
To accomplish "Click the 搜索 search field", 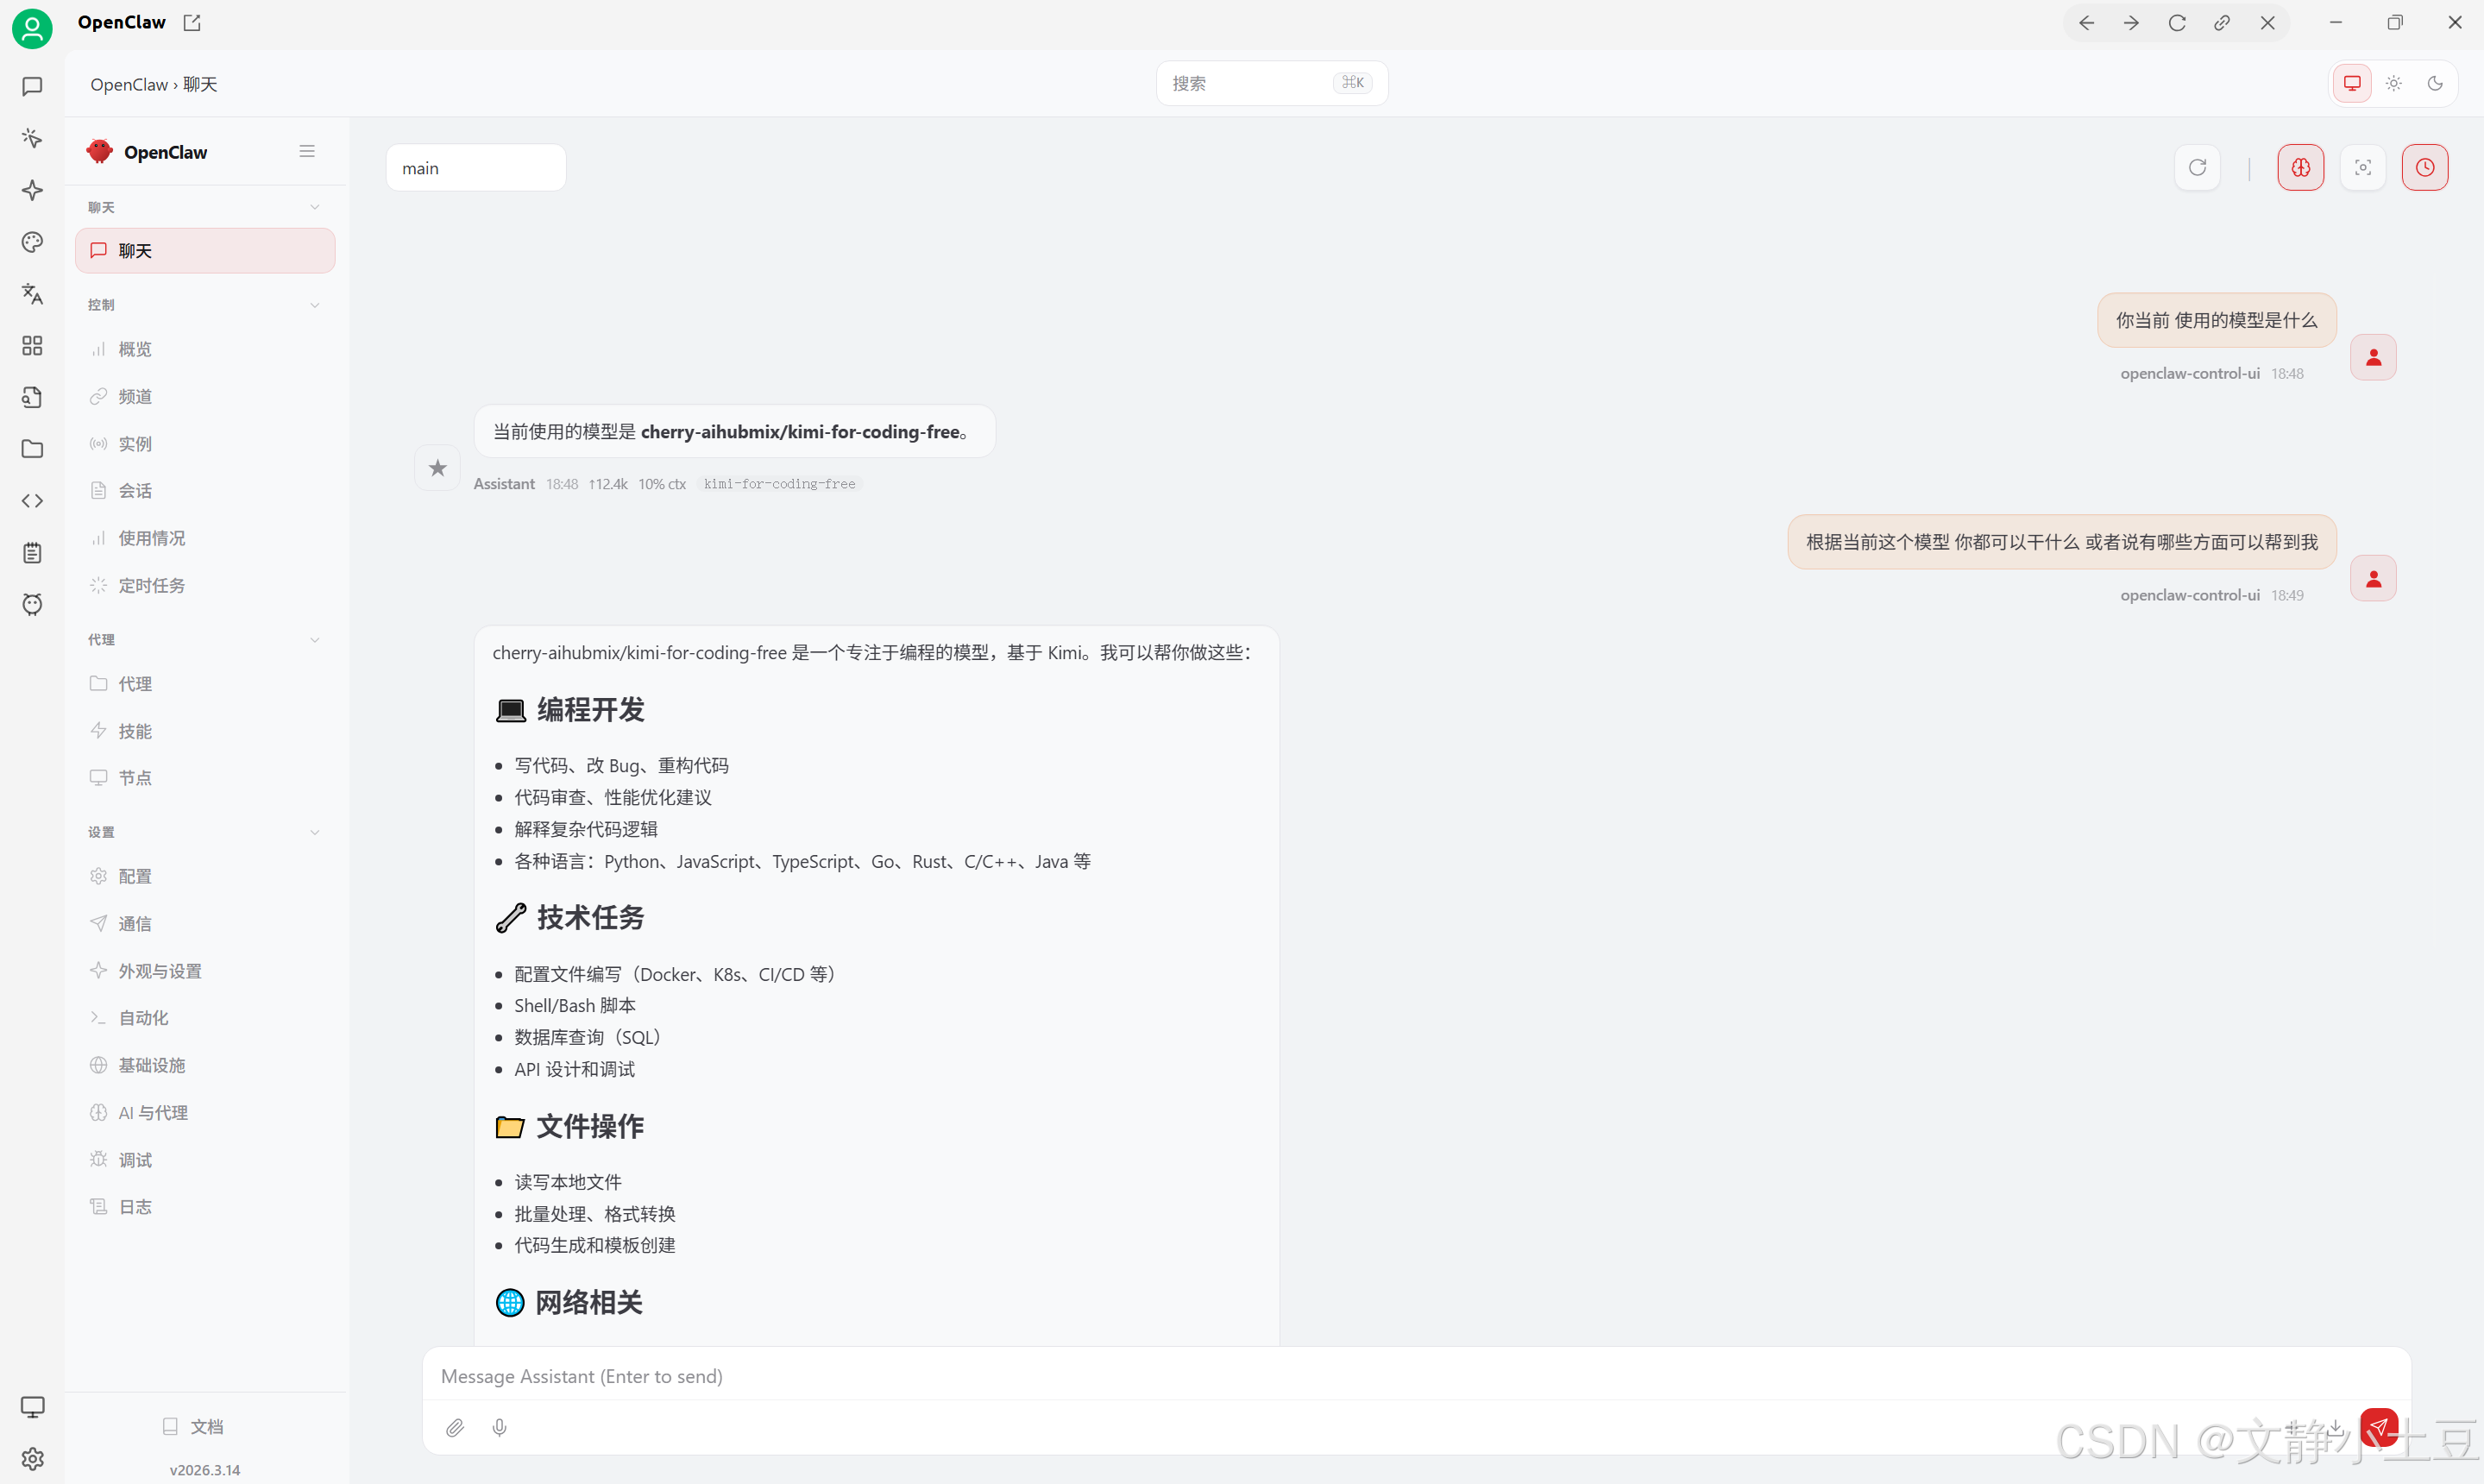I will pyautogui.click(x=1250, y=84).
